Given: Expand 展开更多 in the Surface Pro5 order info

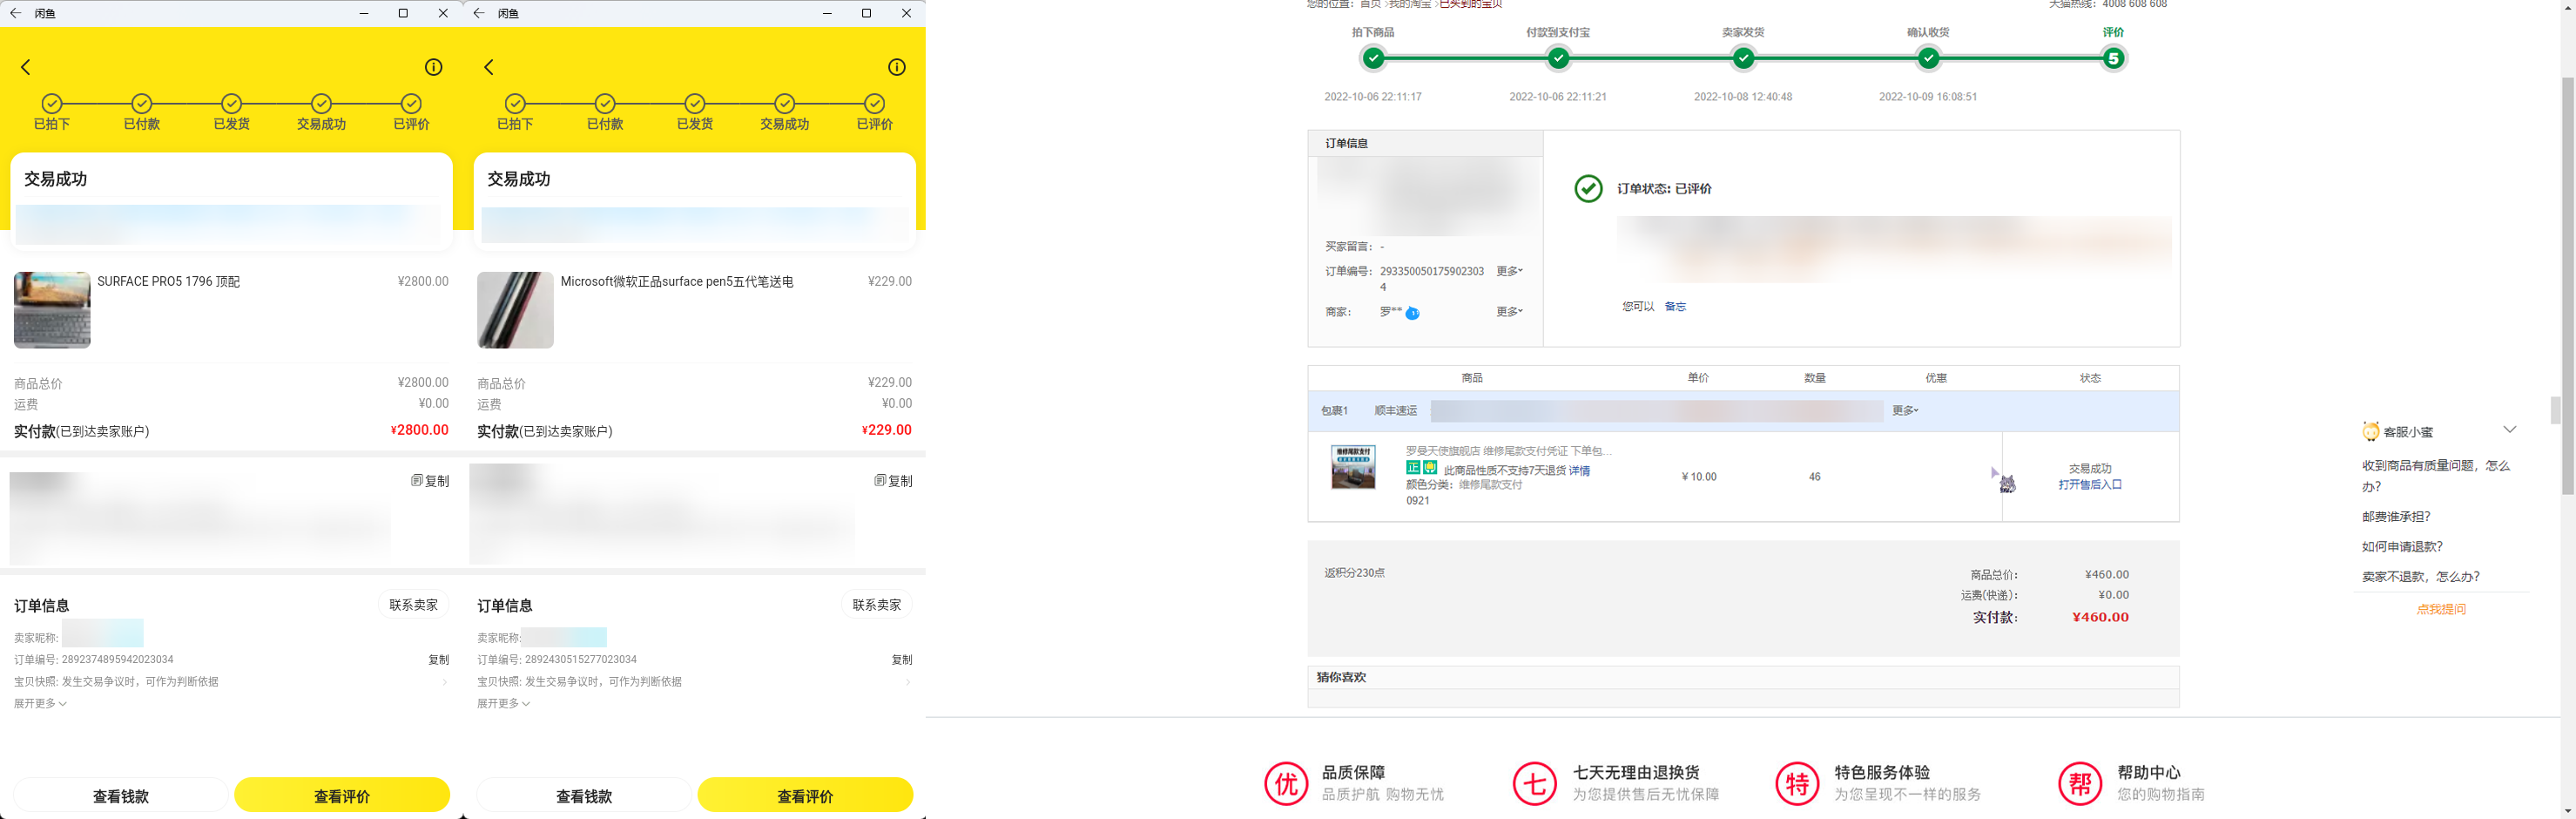Looking at the screenshot, I should [x=40, y=704].
